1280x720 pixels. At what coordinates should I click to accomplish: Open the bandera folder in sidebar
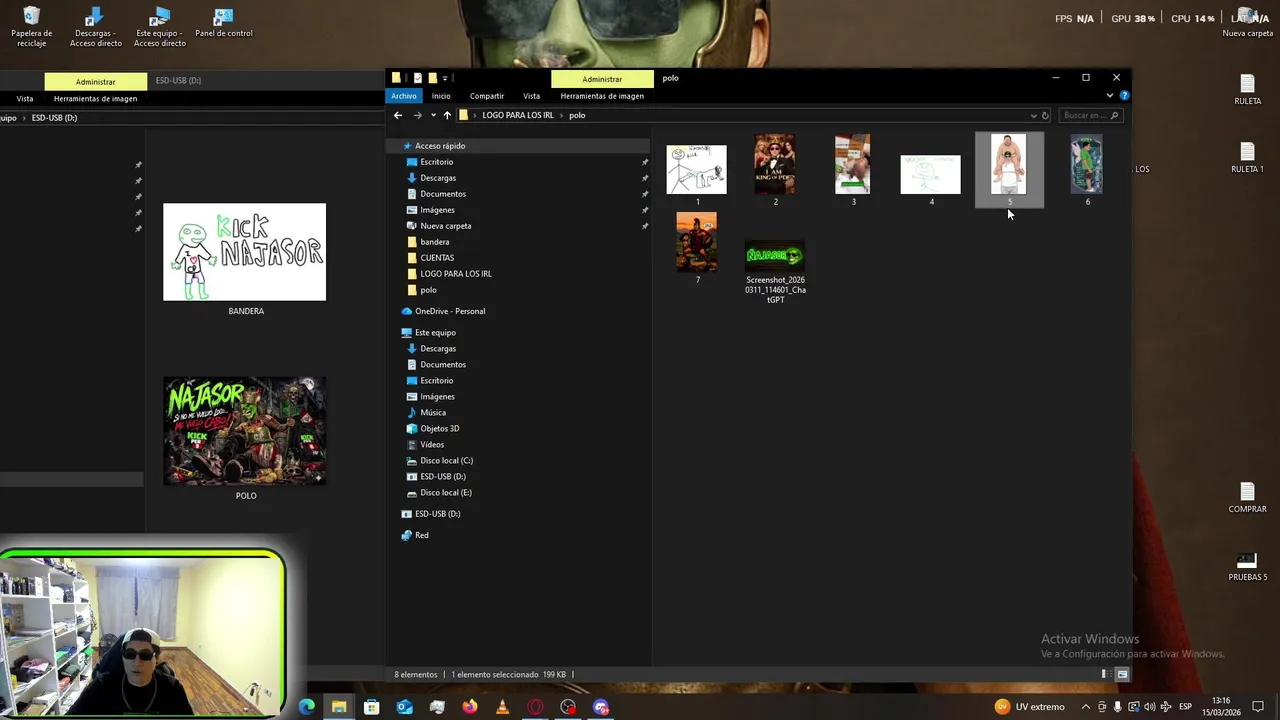pos(434,242)
